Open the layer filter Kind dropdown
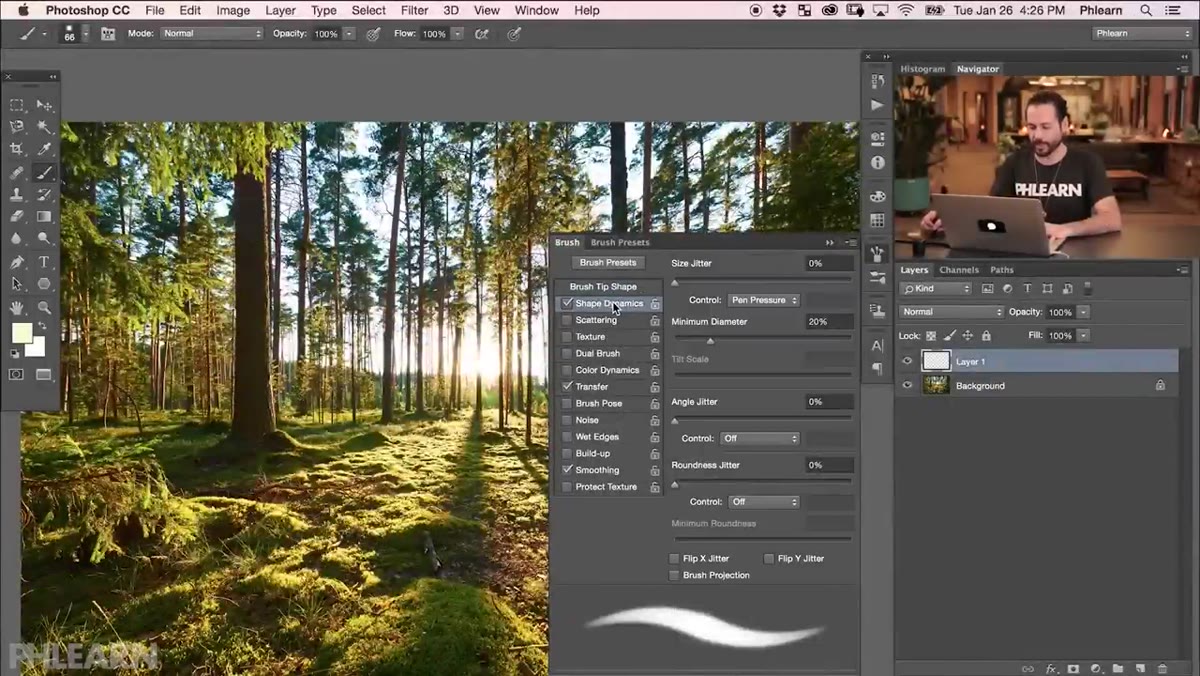This screenshot has width=1200, height=676. (936, 289)
